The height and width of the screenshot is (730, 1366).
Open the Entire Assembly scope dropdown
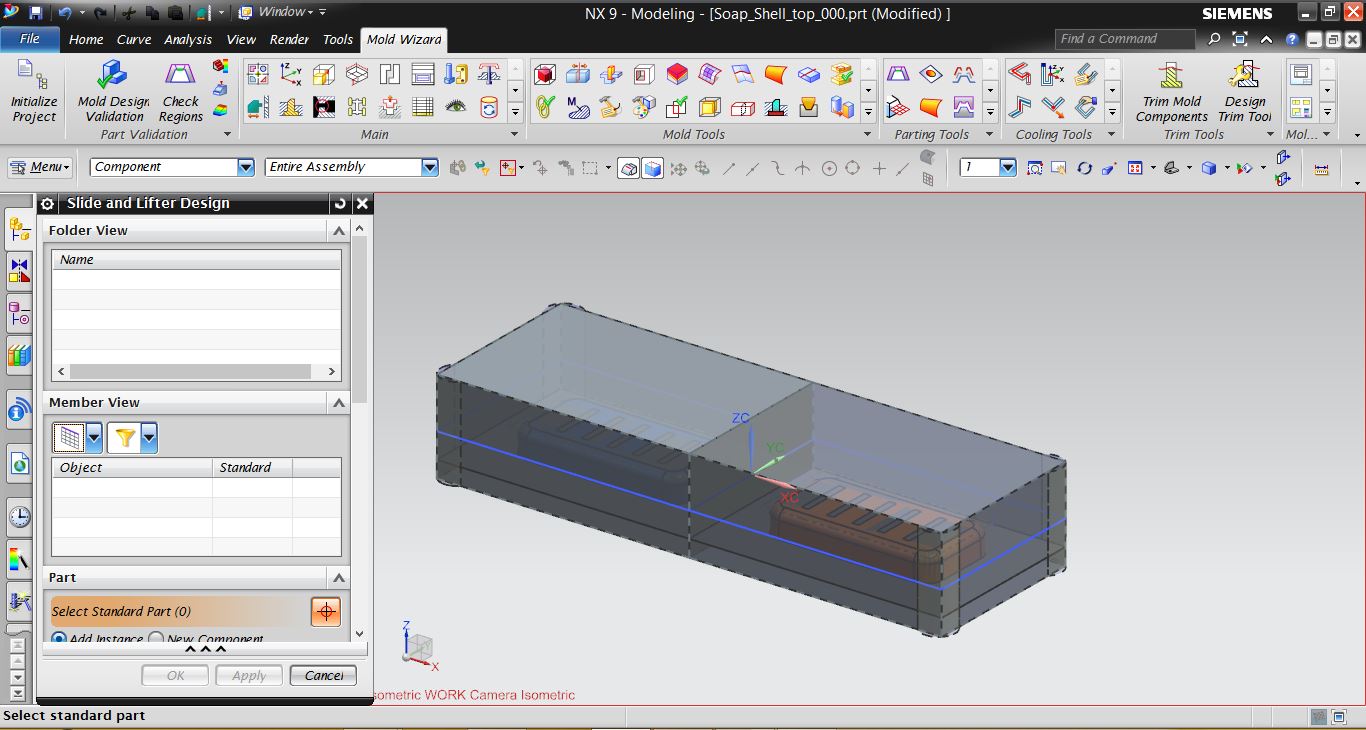point(429,167)
